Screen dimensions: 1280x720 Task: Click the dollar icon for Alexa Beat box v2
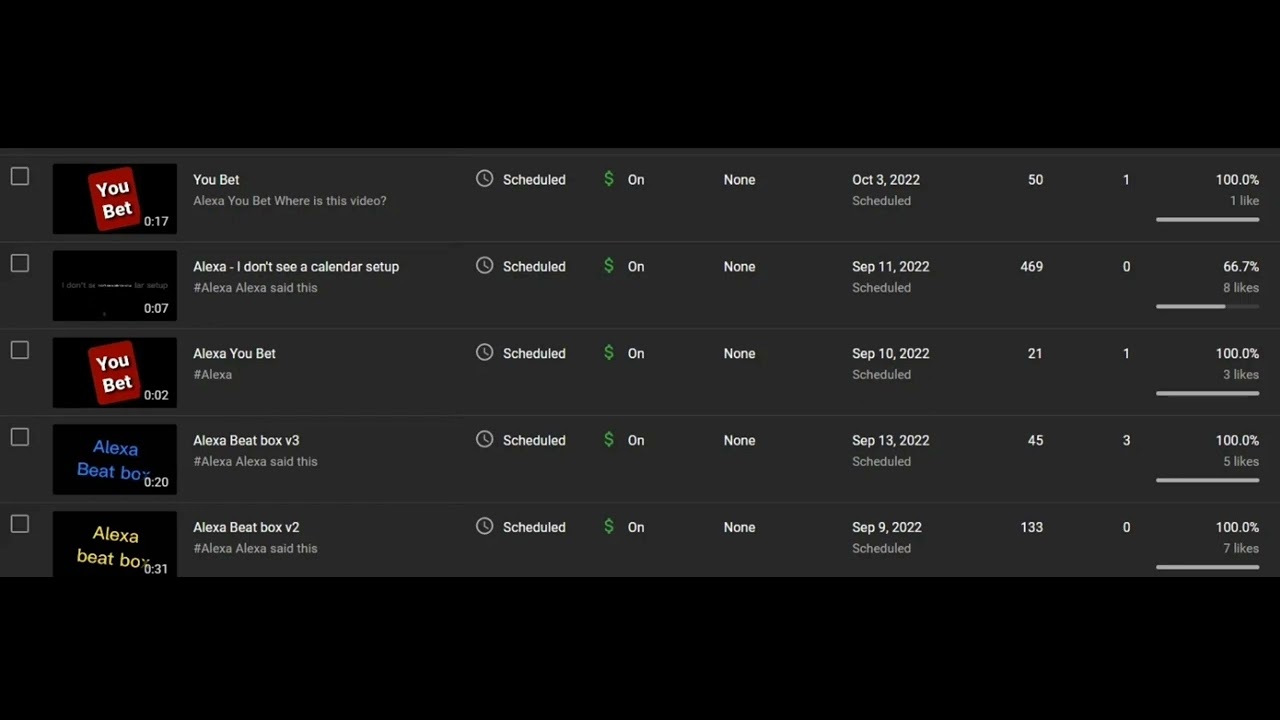click(609, 526)
